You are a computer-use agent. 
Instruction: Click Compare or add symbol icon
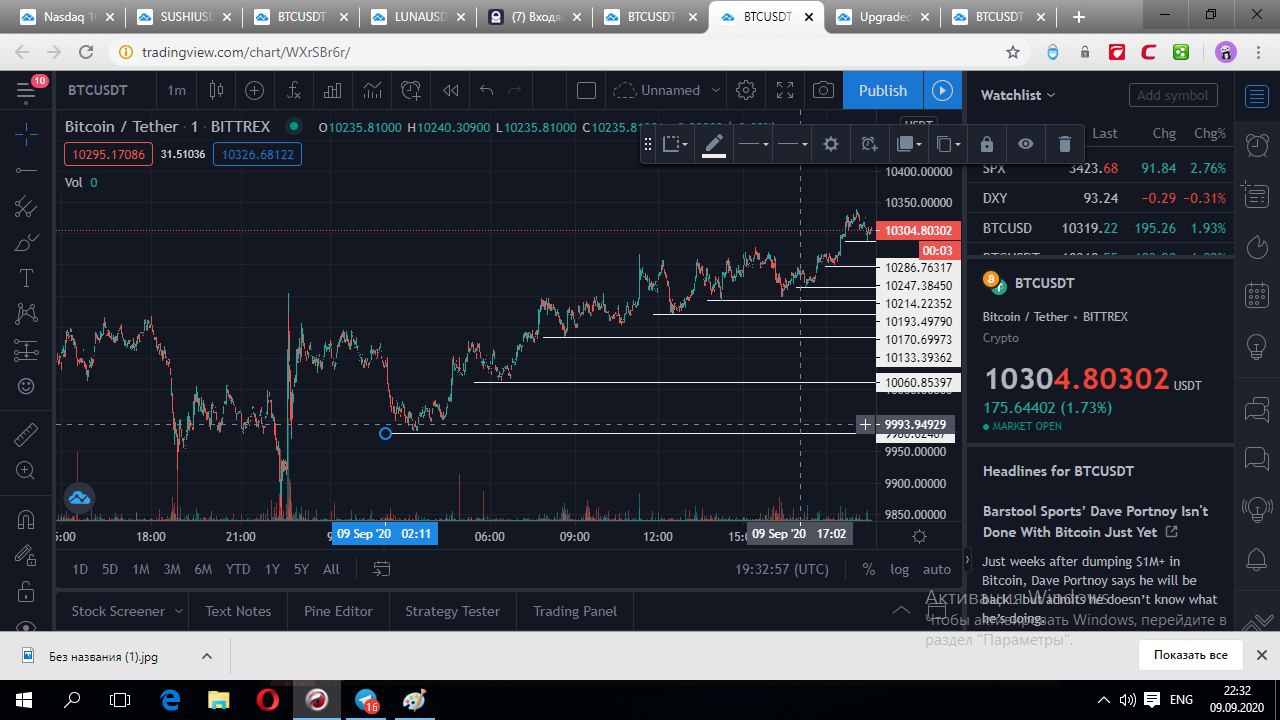(x=255, y=91)
